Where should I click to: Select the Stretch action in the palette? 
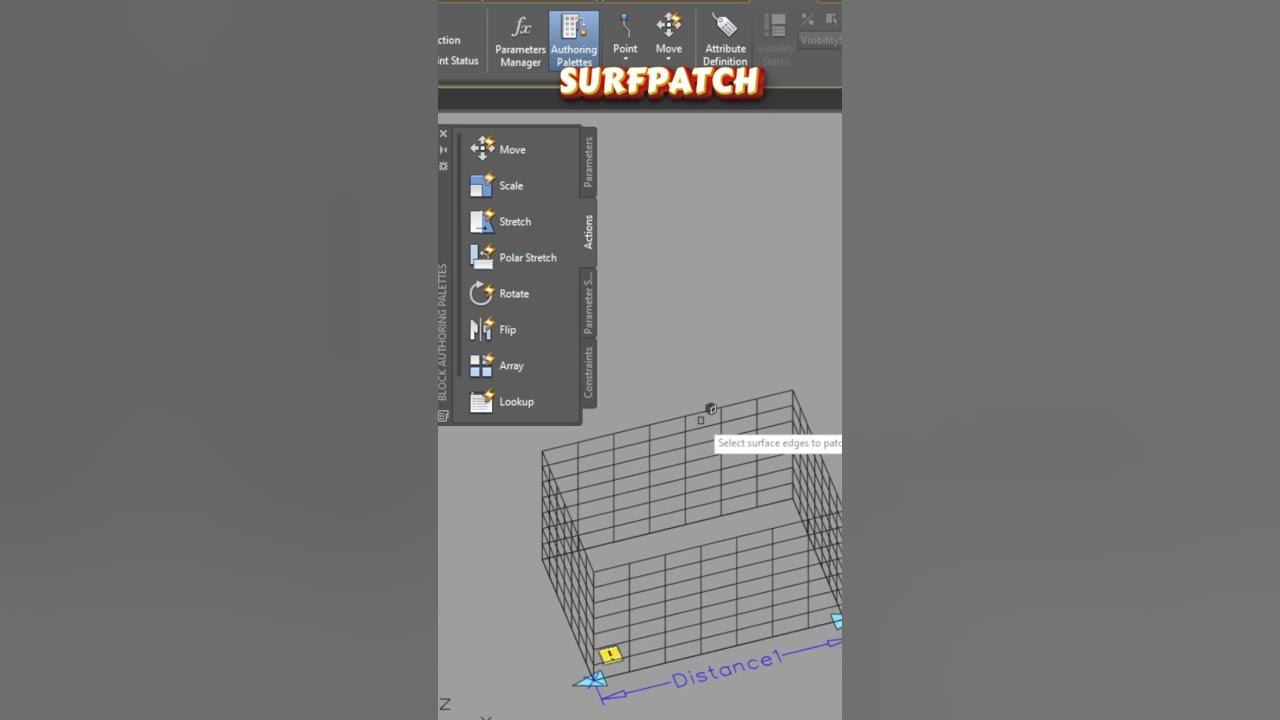[x=502, y=221]
